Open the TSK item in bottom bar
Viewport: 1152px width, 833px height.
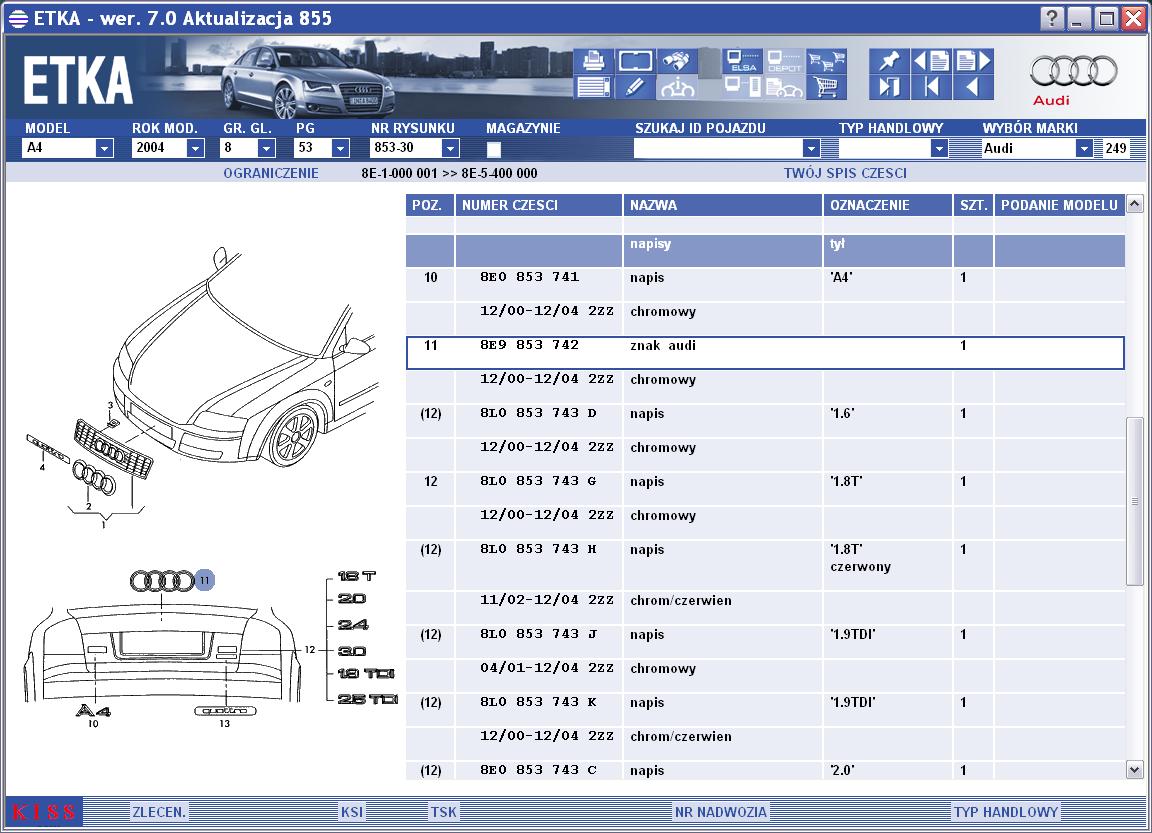443,812
